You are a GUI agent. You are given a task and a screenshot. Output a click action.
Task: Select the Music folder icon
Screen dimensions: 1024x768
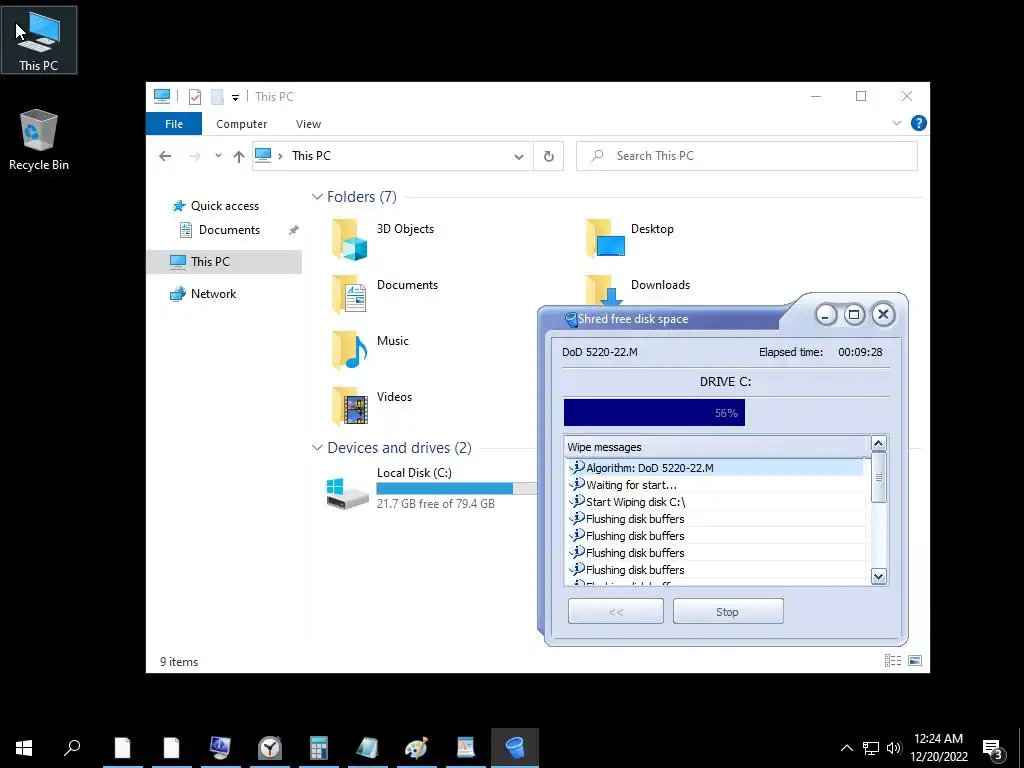349,351
